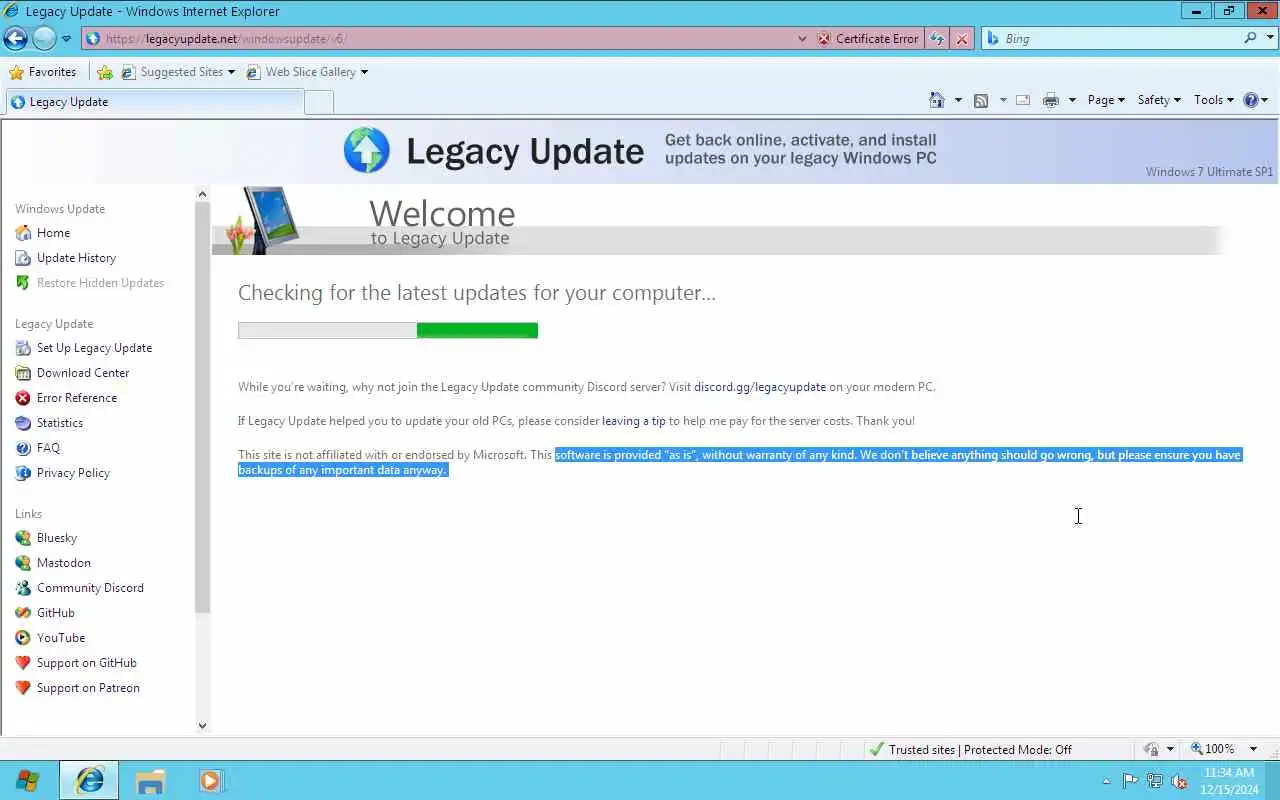
Task: Open the search provider dropdown arrow
Action: click(1270, 38)
